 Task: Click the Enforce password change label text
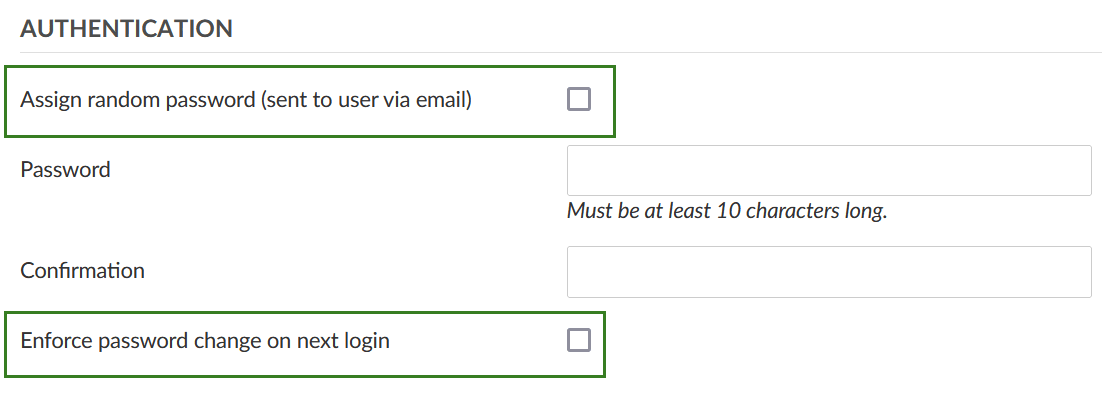(205, 341)
